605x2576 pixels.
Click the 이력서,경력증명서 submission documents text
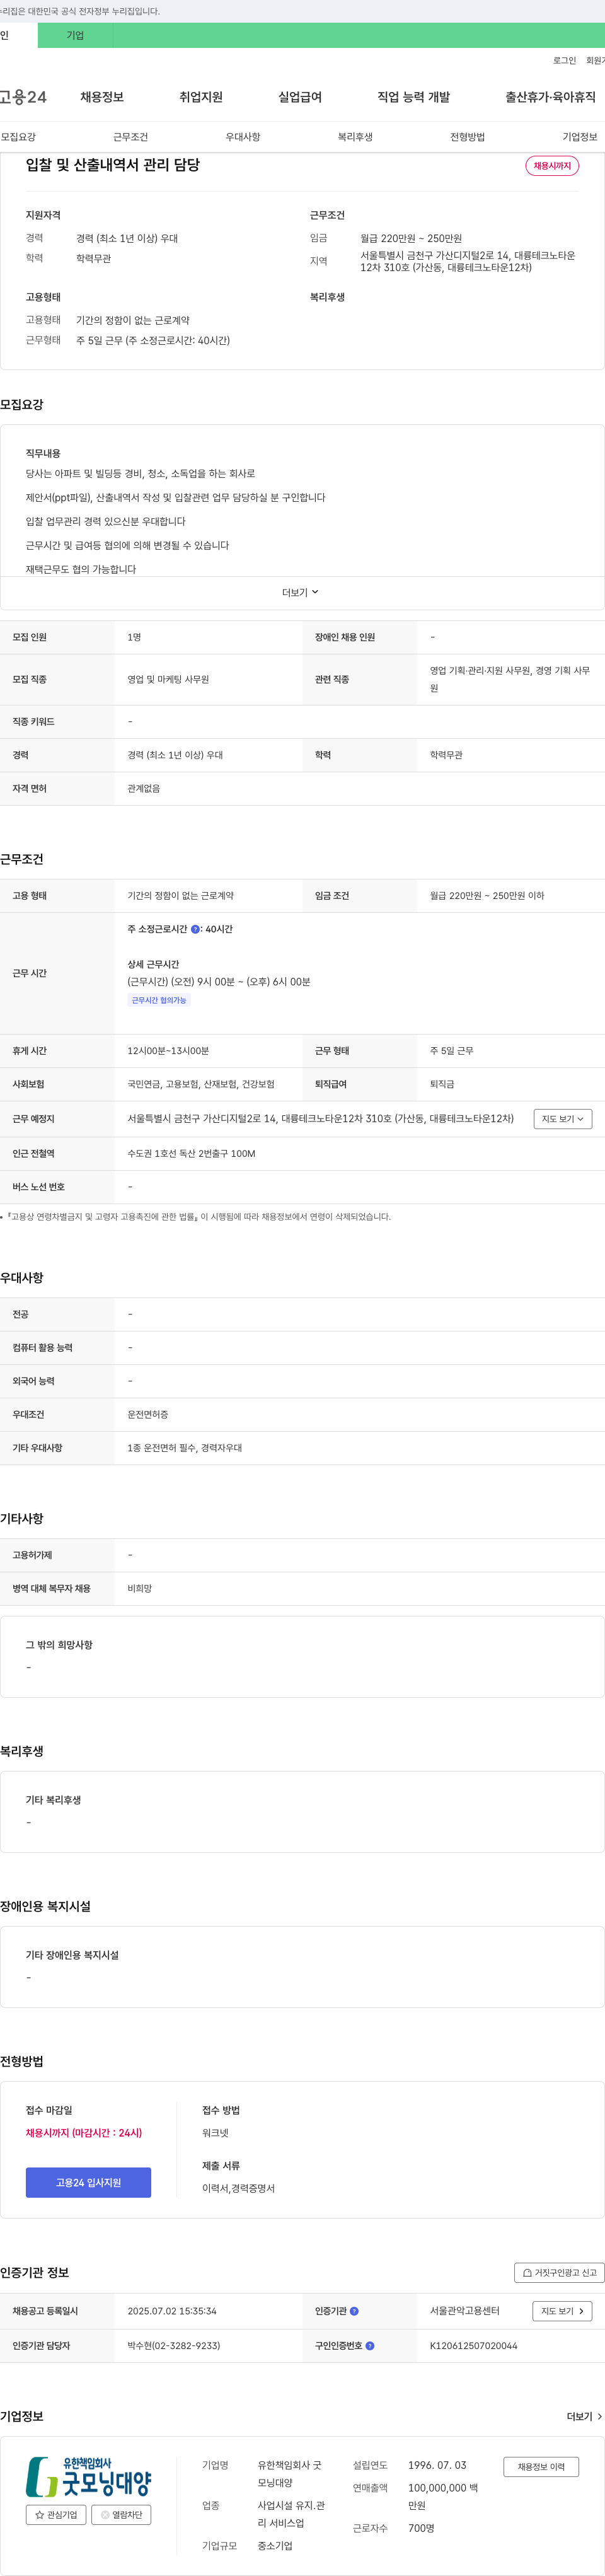[x=238, y=2188]
